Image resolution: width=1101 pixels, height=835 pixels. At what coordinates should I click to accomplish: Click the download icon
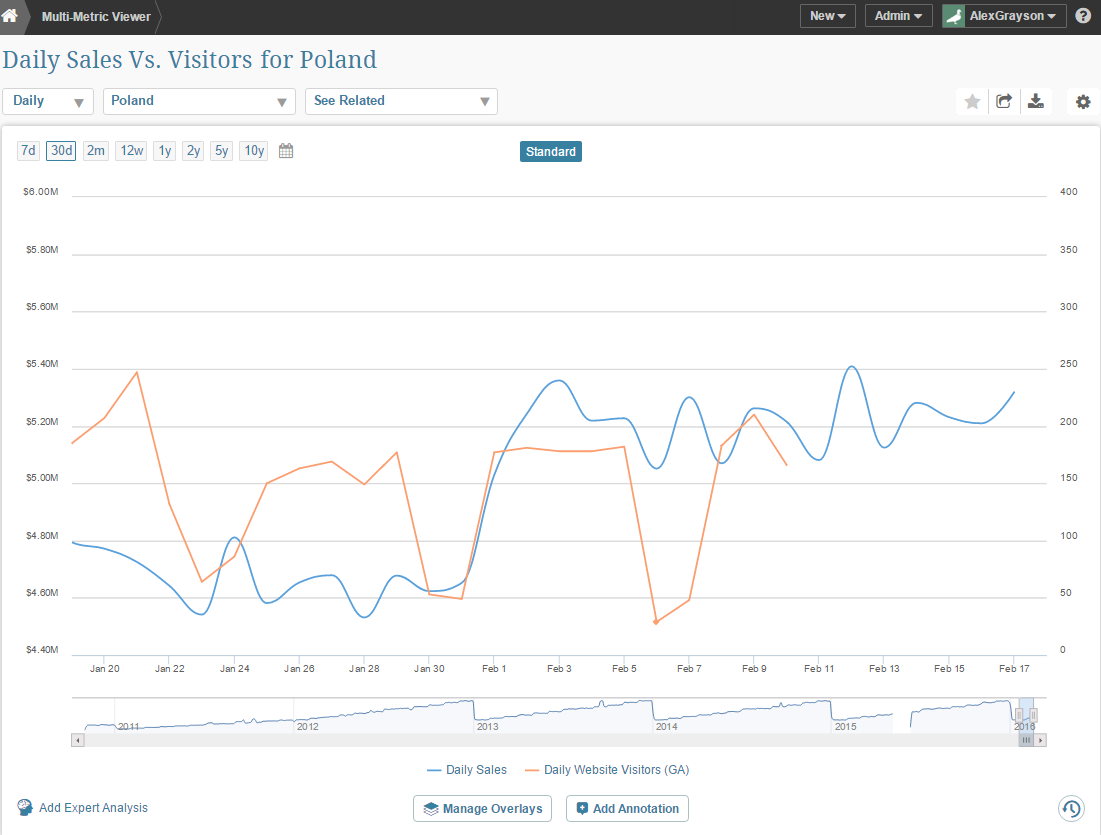(x=1036, y=101)
